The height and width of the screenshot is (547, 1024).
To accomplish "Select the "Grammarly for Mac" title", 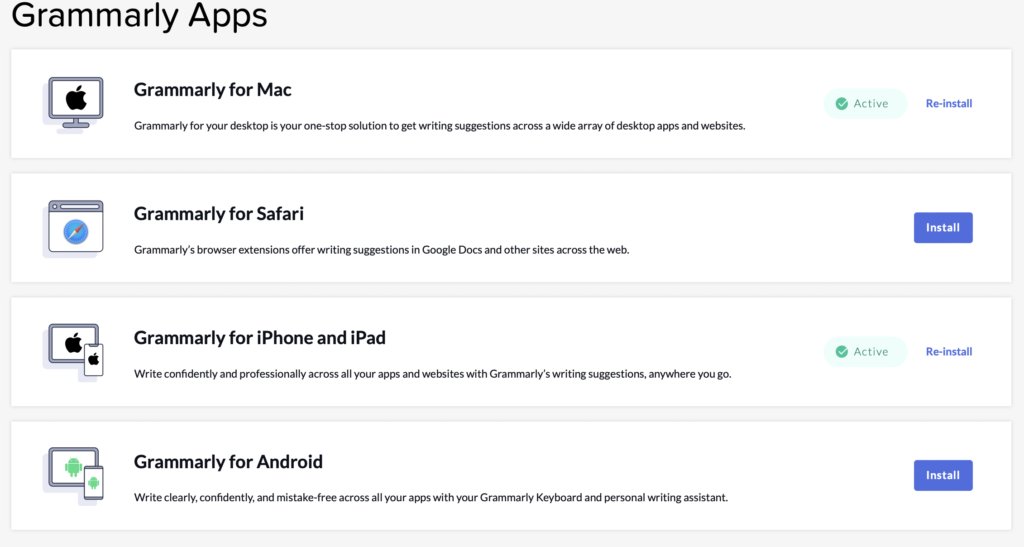I will click(212, 90).
